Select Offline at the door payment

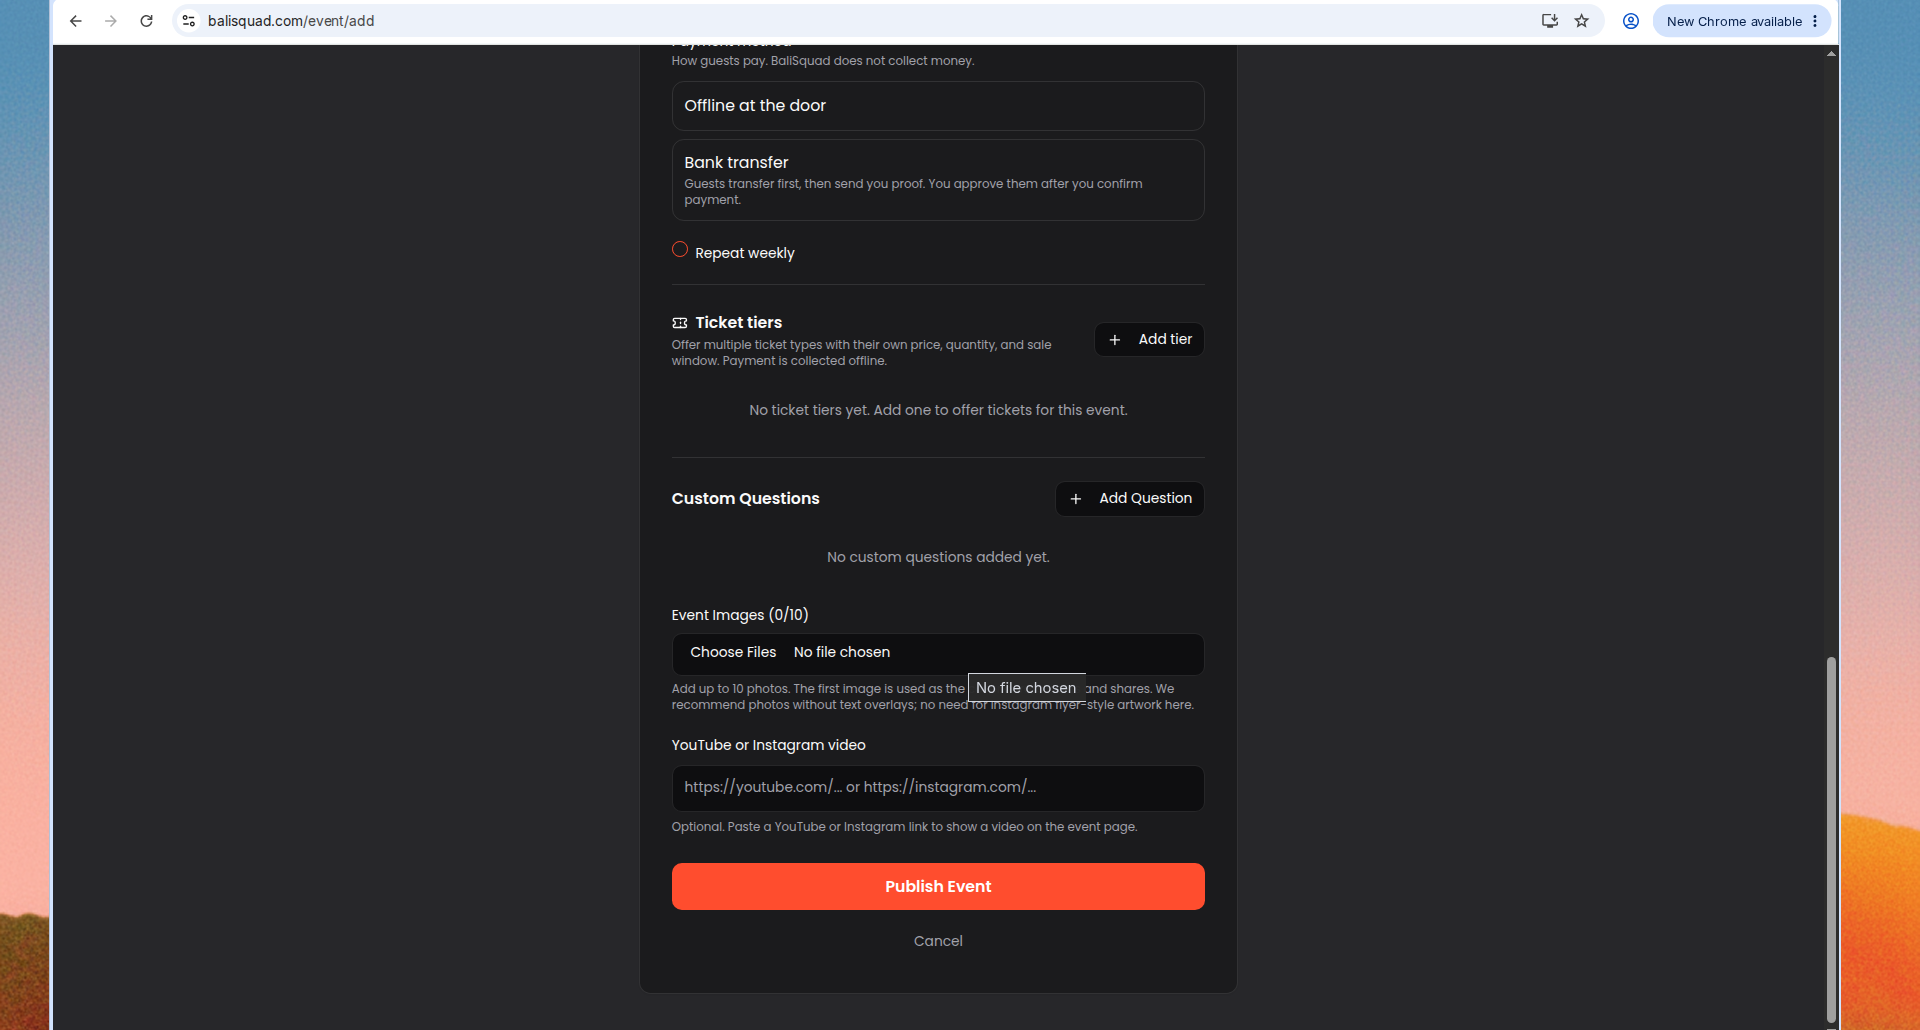pyautogui.click(x=938, y=106)
